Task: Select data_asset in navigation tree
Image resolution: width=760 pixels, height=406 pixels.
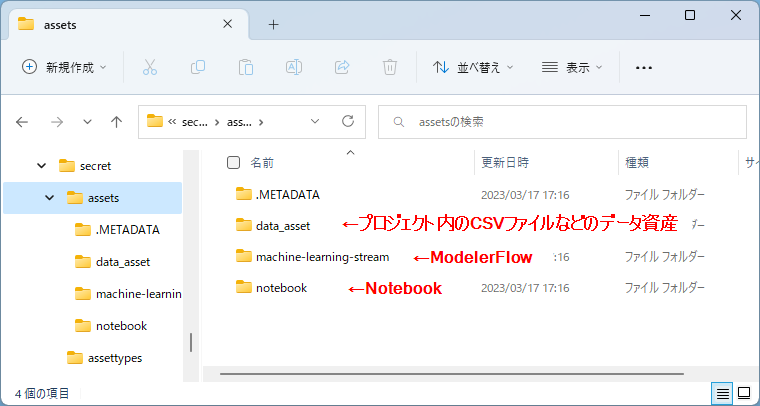Action: (123, 262)
